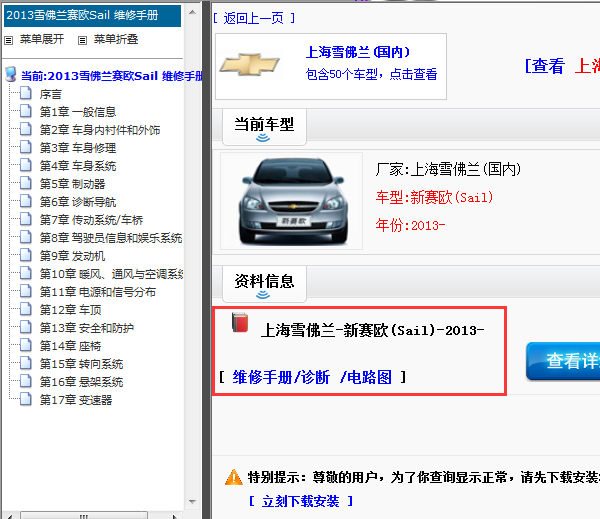The height and width of the screenshot is (519, 600).
Task: Click the page icon beside 第8章 驾驶员信息和娱乐系统
Action: coord(26,237)
